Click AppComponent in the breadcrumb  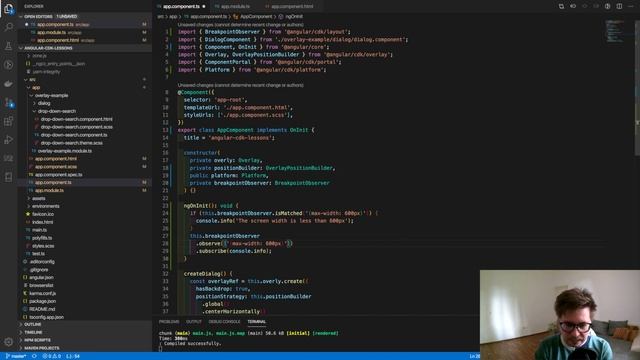(x=256, y=16)
